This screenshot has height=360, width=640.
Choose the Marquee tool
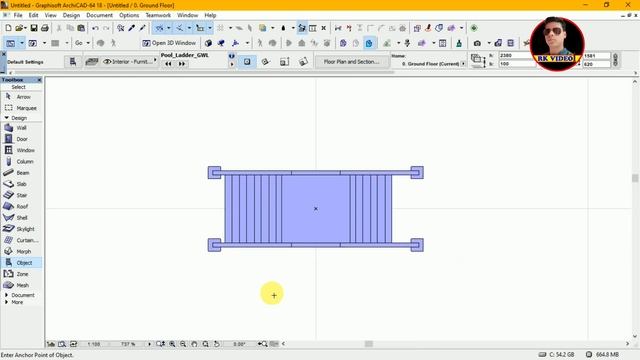click(21, 108)
